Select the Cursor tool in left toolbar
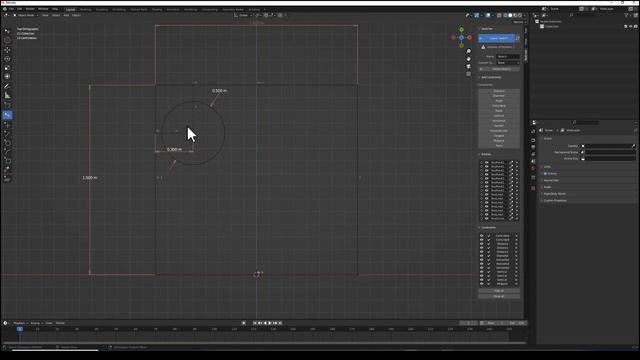640x360 pixels. 7,40
